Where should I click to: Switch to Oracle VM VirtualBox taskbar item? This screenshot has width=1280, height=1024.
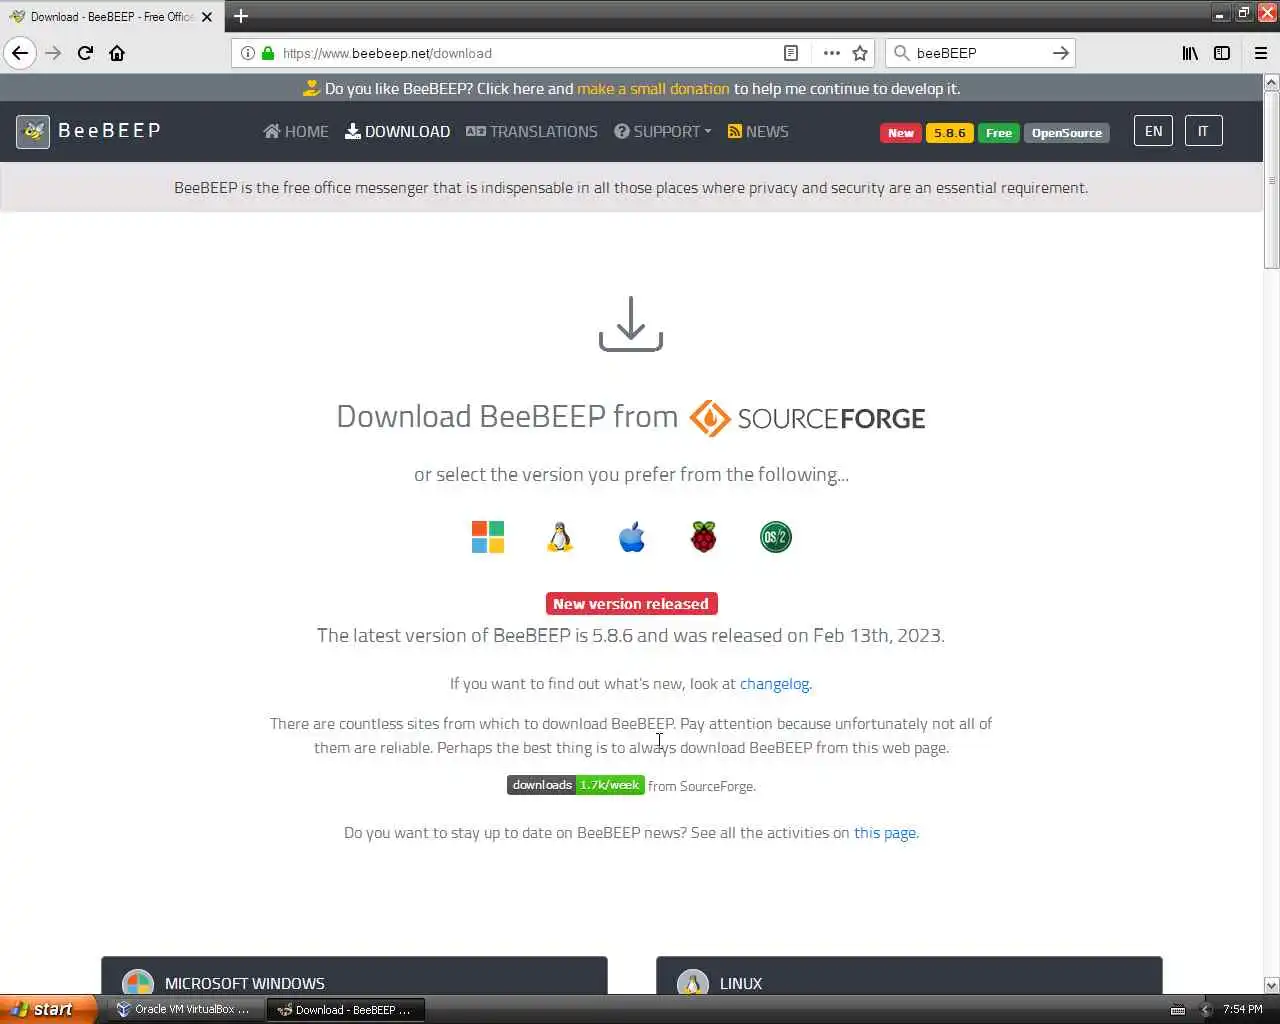[x=185, y=1009]
